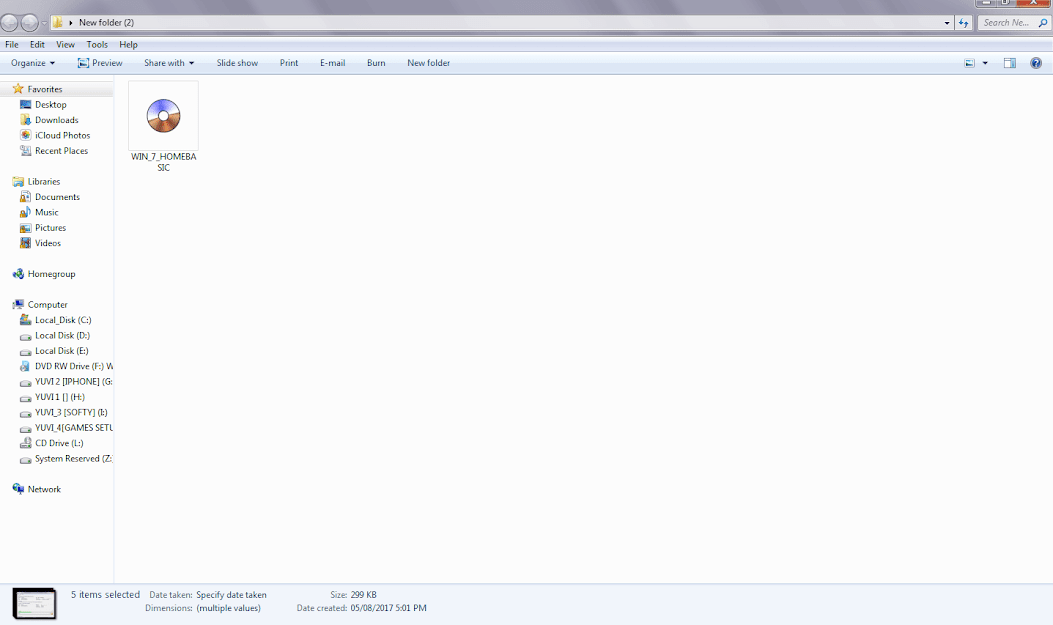Open the WIN_7_HOMEBASIC disc image file
The image size is (1053, 625).
(163, 117)
